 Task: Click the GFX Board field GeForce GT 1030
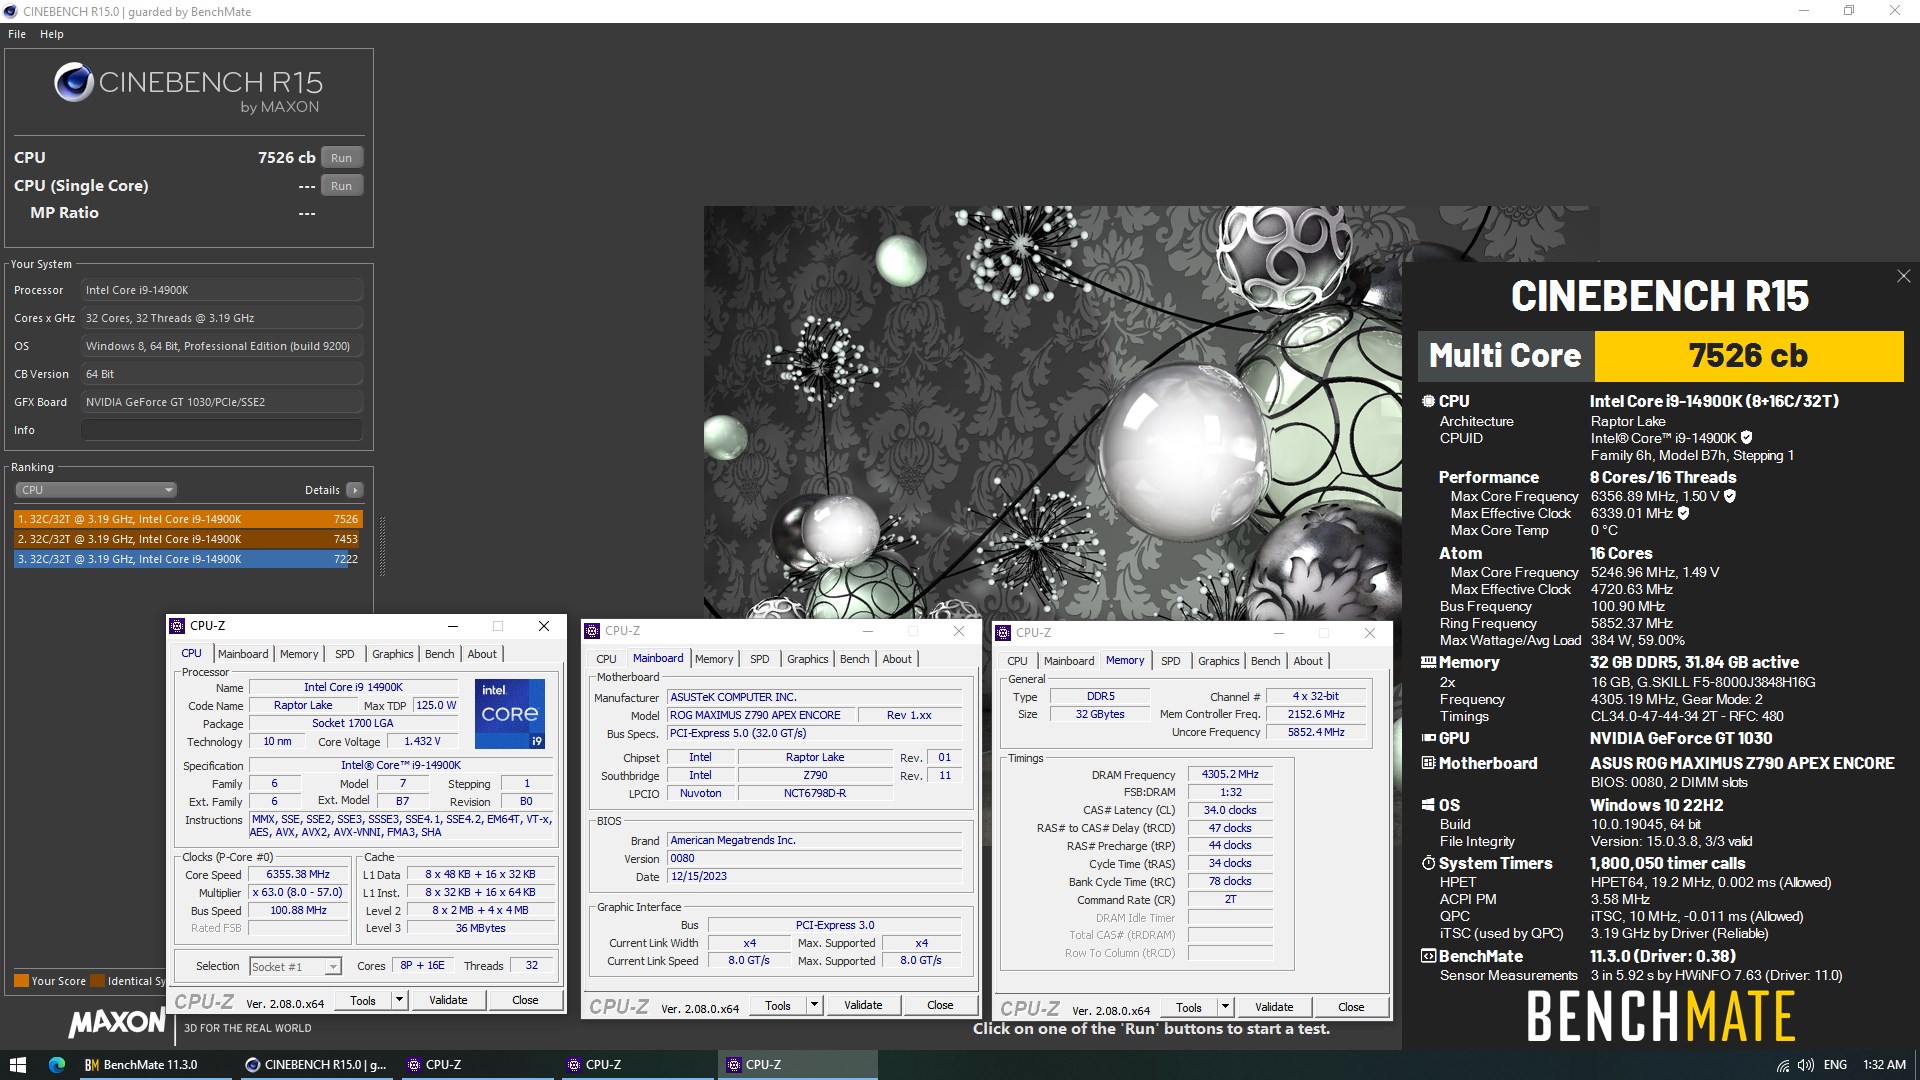pyautogui.click(x=221, y=402)
